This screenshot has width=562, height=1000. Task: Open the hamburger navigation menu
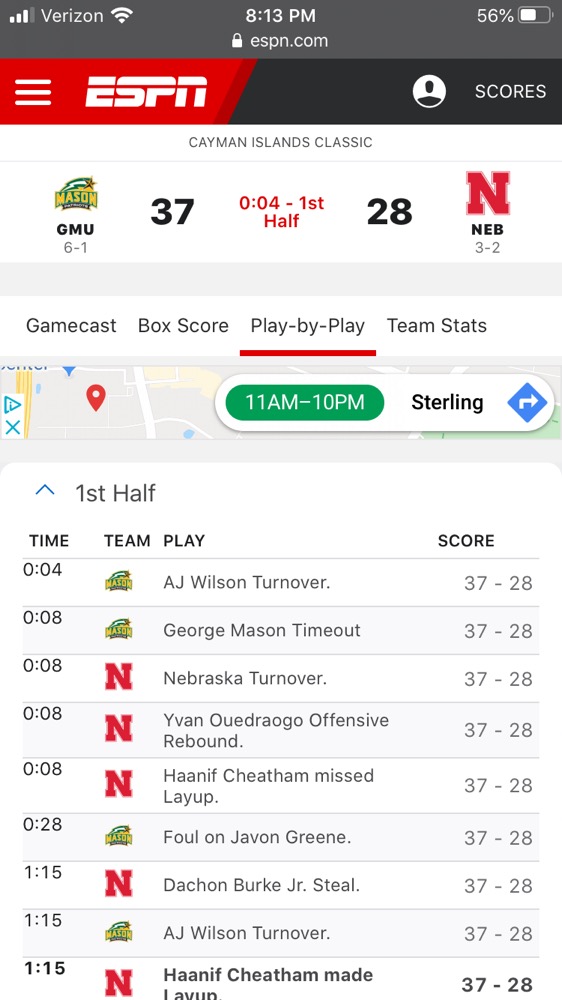(33, 92)
